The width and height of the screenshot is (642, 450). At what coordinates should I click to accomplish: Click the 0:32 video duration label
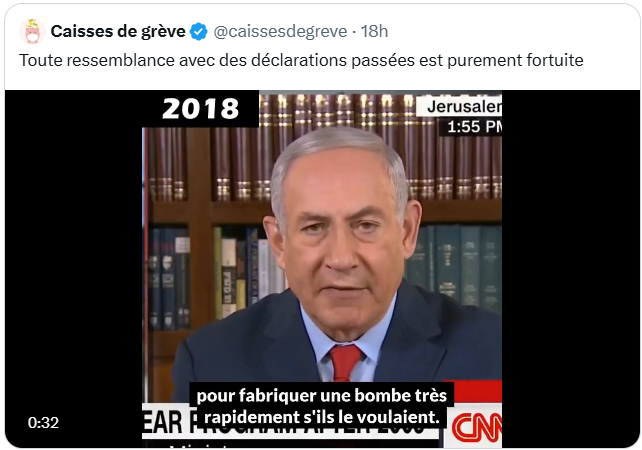pos(43,423)
